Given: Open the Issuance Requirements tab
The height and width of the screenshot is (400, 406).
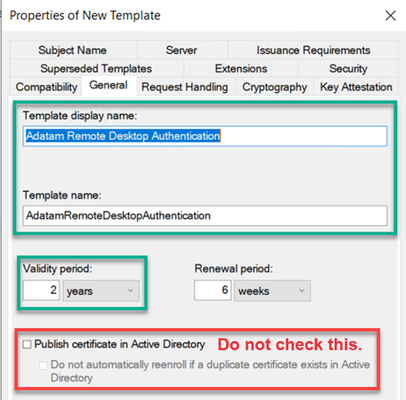Looking at the screenshot, I should coord(313,50).
